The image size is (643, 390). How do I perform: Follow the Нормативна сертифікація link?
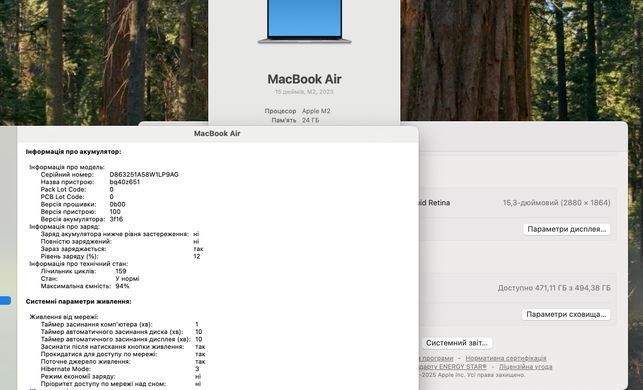pos(506,358)
